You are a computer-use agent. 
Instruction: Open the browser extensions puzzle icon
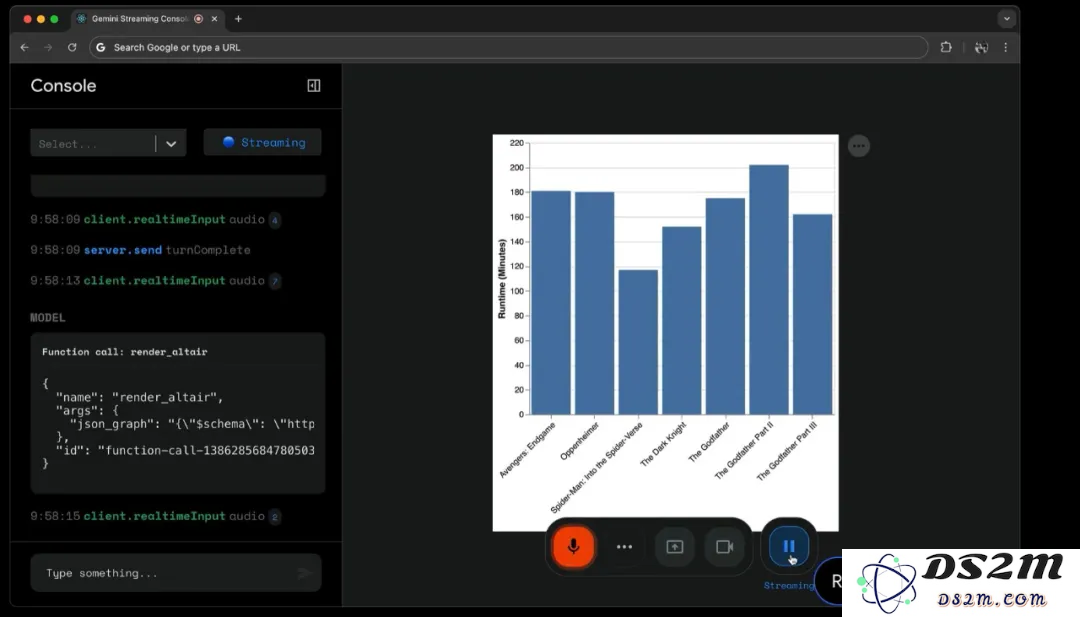tap(946, 48)
